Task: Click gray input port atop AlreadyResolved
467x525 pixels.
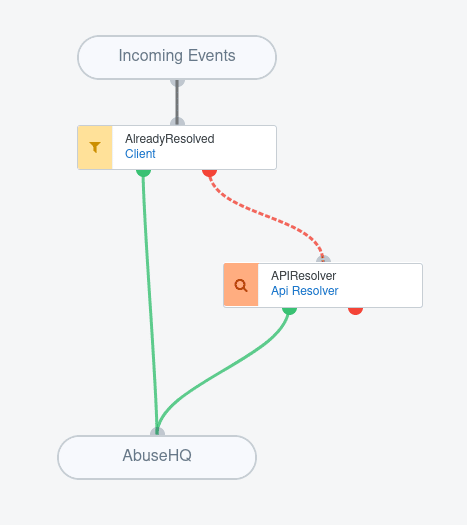Action: [x=177, y=122]
